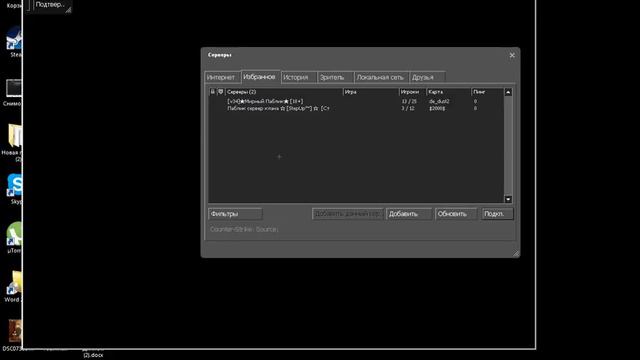Sort servers by password lock column
The height and width of the screenshot is (360, 640).
[212, 92]
